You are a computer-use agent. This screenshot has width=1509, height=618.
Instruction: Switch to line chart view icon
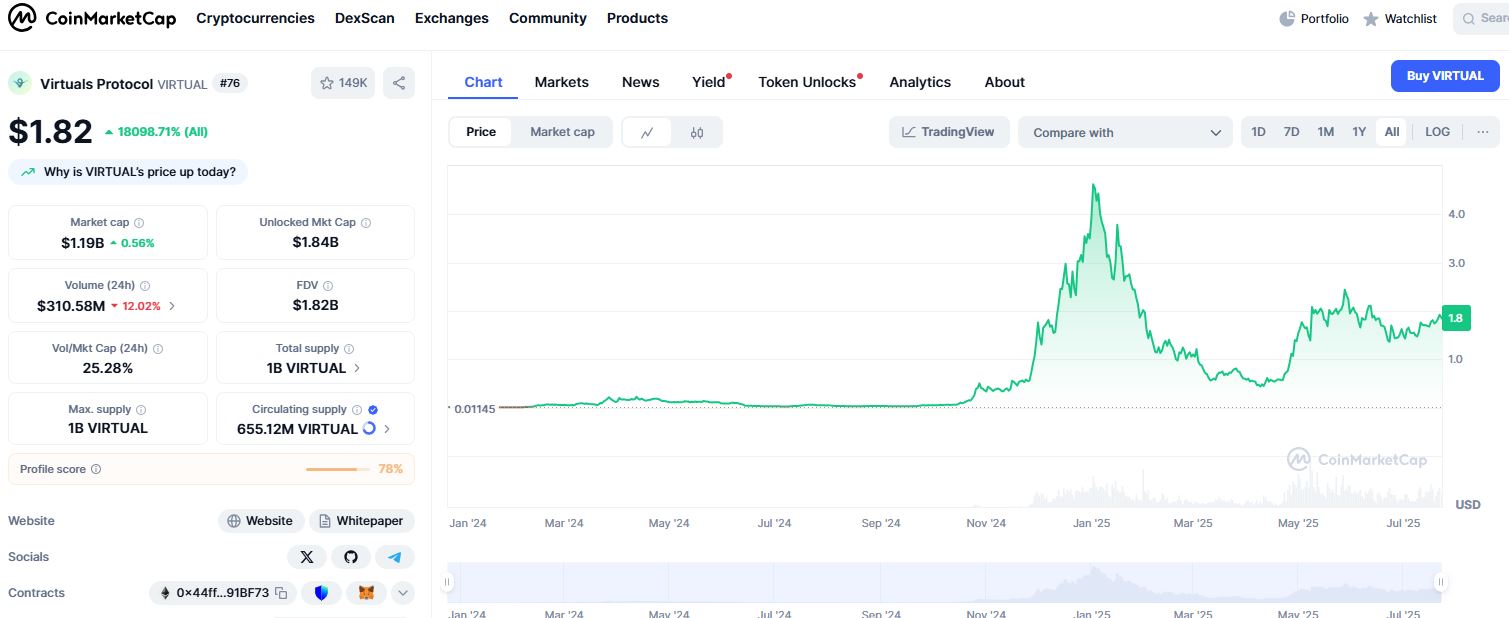648,132
